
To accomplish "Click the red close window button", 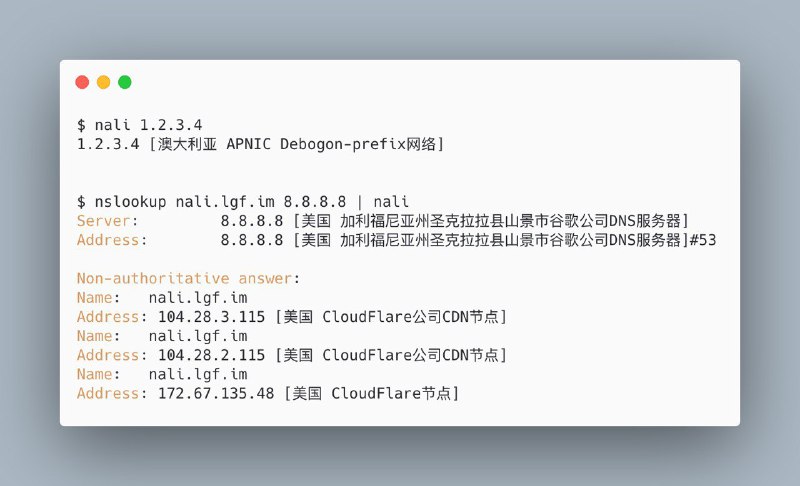I will pos(83,82).
